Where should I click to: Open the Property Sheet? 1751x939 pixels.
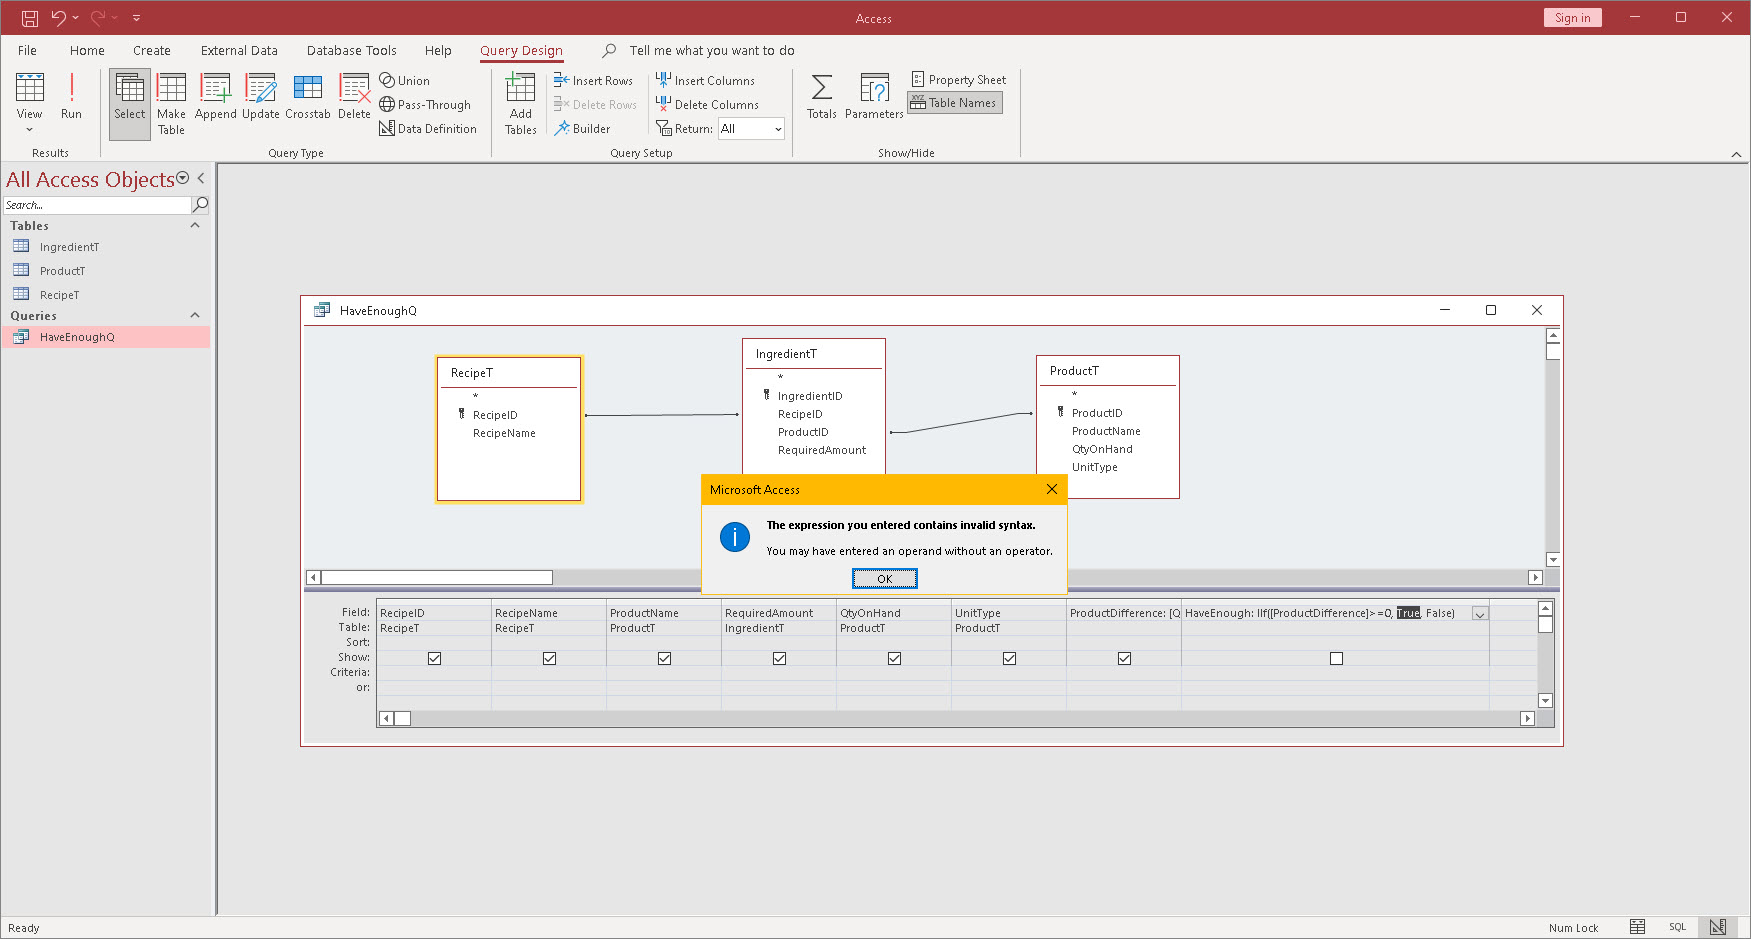coord(957,79)
